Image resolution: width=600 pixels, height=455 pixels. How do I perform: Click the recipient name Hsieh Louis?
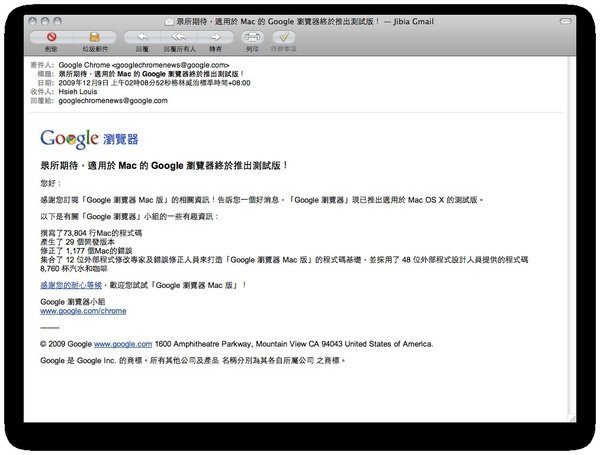click(78, 92)
